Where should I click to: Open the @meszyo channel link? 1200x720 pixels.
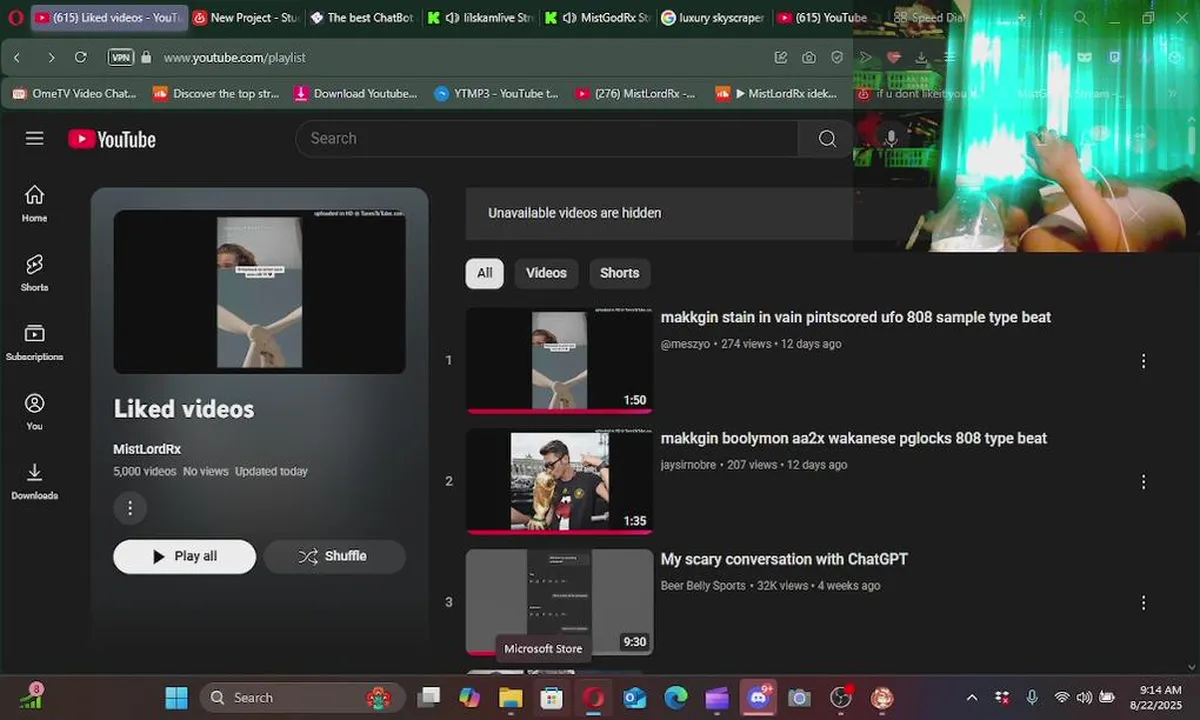click(685, 344)
